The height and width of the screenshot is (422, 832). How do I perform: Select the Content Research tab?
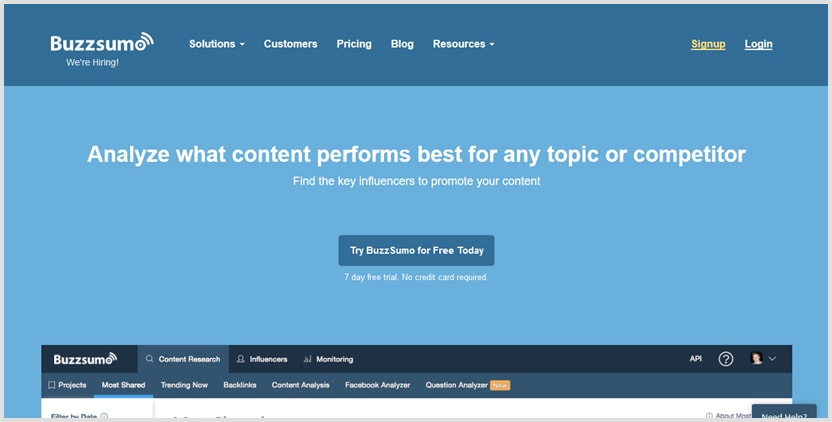pyautogui.click(x=183, y=359)
